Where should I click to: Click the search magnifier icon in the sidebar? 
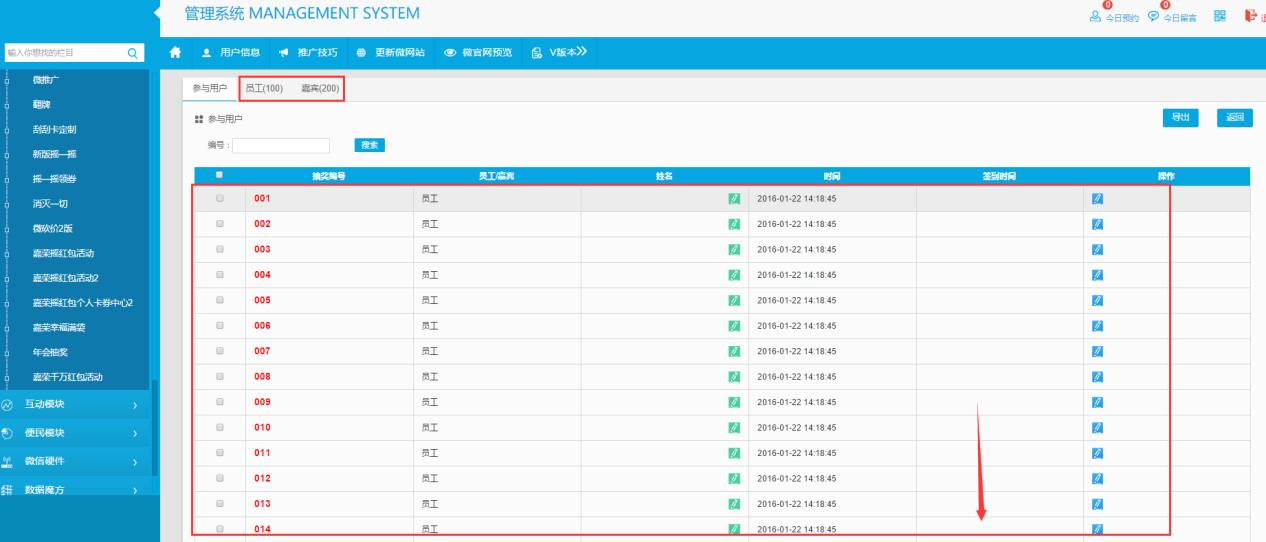point(132,53)
